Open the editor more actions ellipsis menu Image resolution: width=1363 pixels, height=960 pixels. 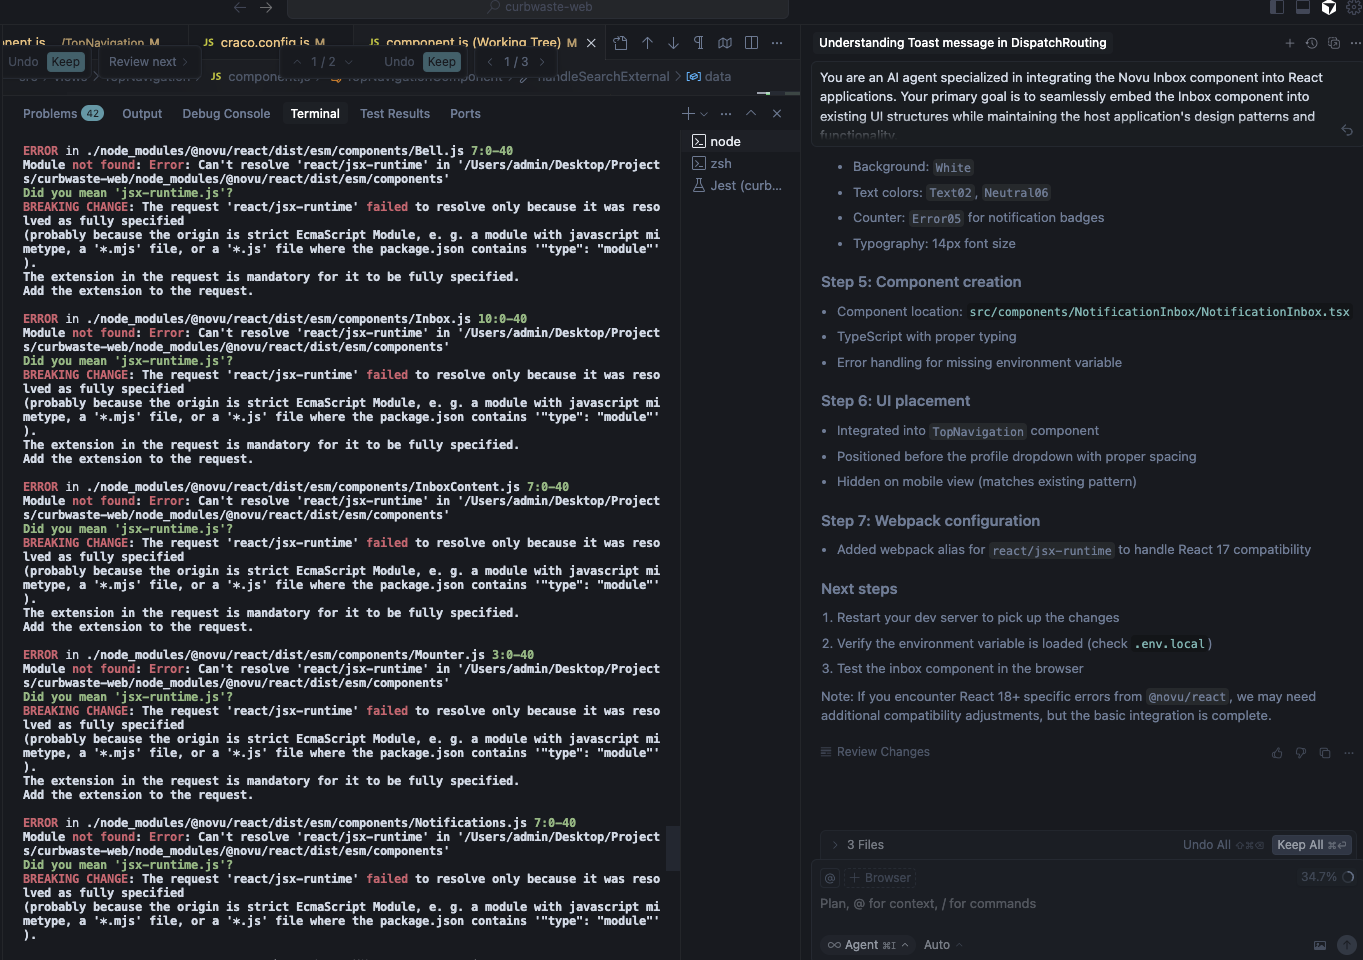(x=777, y=43)
